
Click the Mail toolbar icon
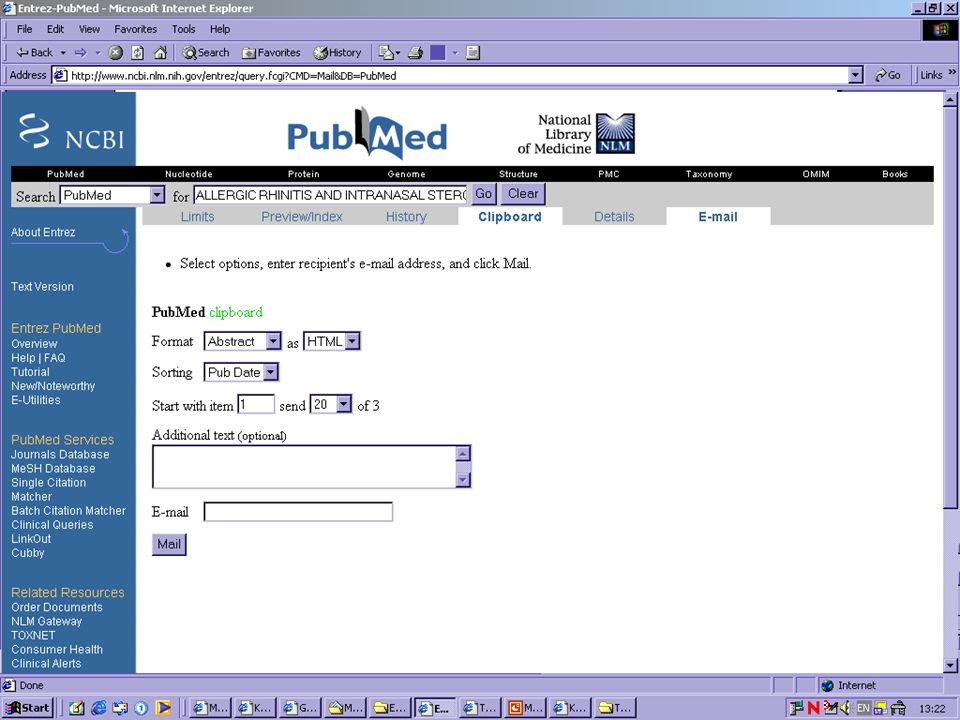tap(385, 53)
